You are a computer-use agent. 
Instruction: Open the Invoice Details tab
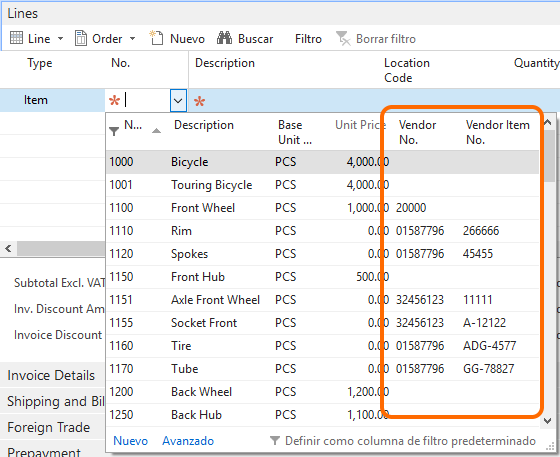pos(51,375)
